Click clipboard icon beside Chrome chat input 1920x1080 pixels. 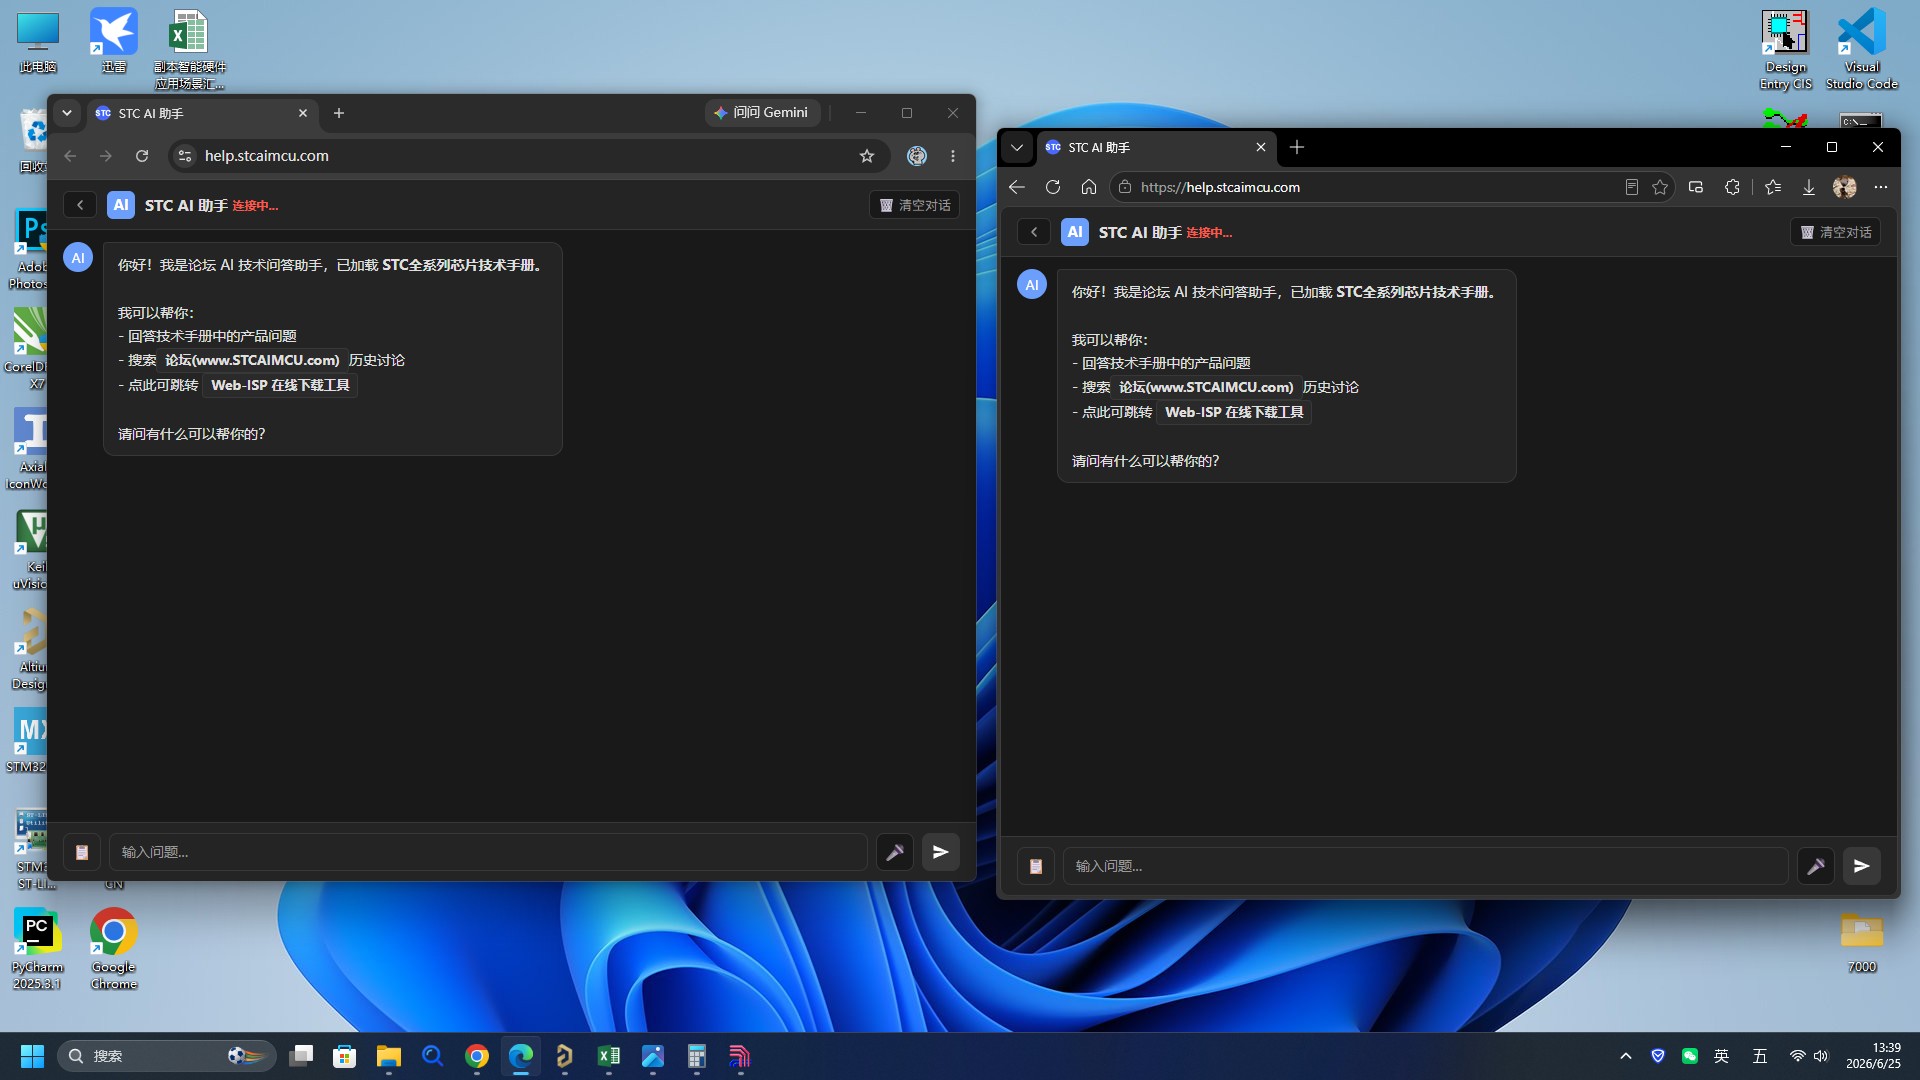tap(82, 852)
